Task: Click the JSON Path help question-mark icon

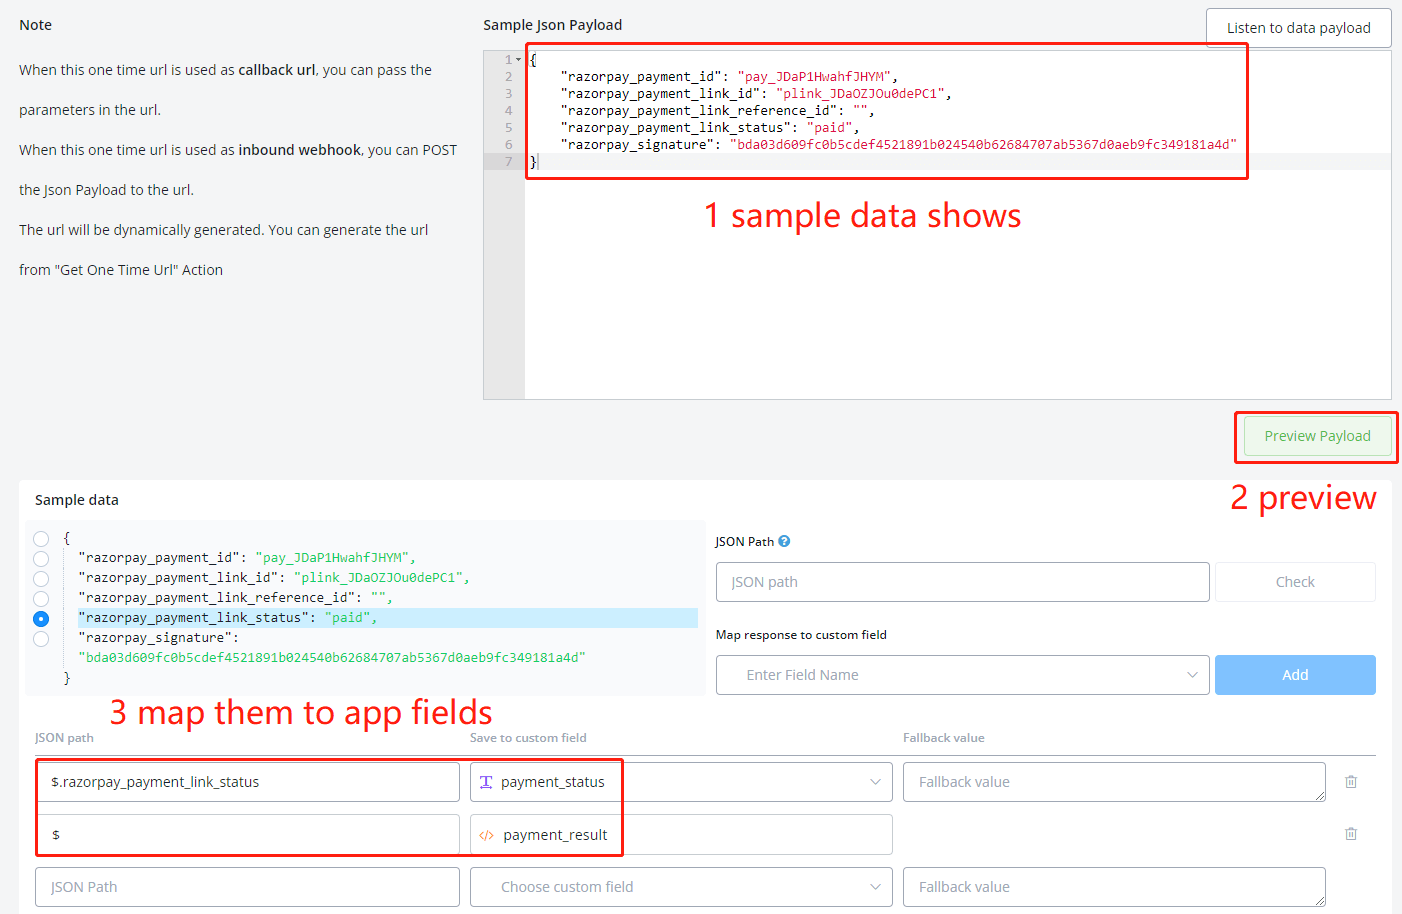Action: 784,541
